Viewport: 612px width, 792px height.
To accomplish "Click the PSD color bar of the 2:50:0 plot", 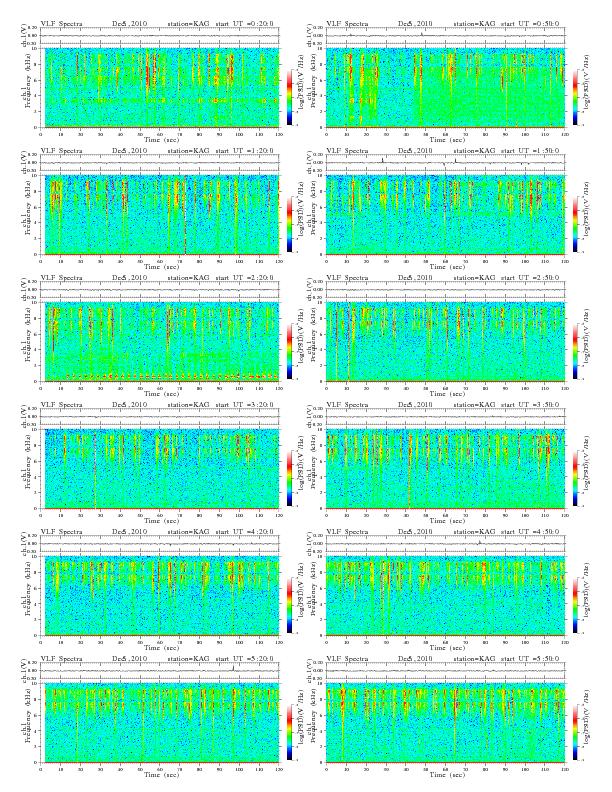I will [576, 352].
